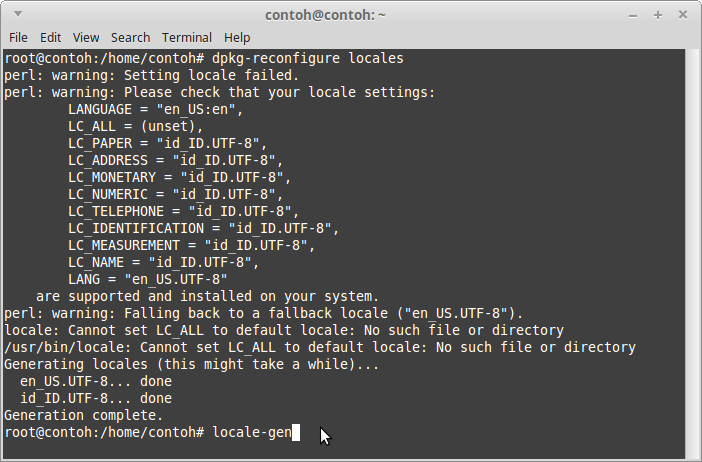Open the Edit menu
This screenshot has height=462, width=702.
[x=50, y=37]
